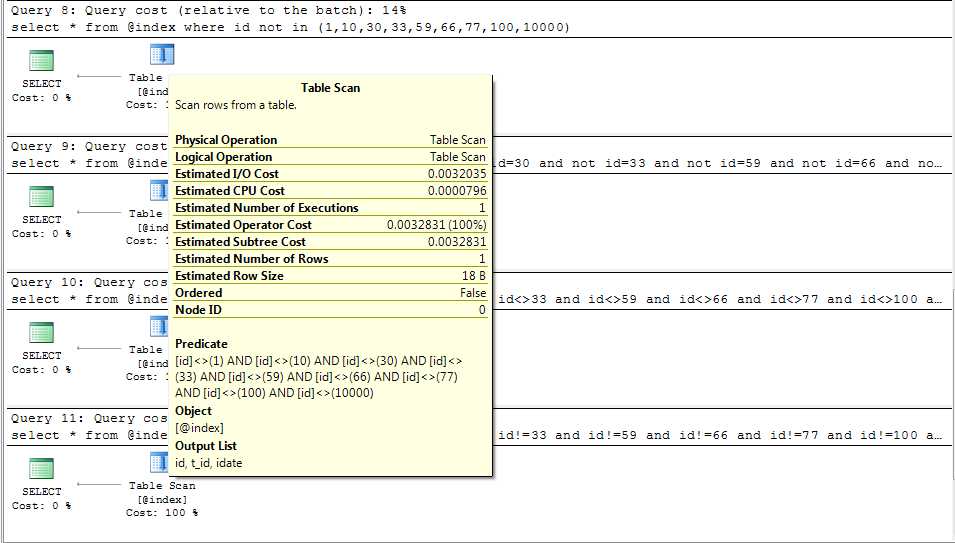
Task: Click 'Estimated Subtree Cost' label
Action: click(240, 242)
